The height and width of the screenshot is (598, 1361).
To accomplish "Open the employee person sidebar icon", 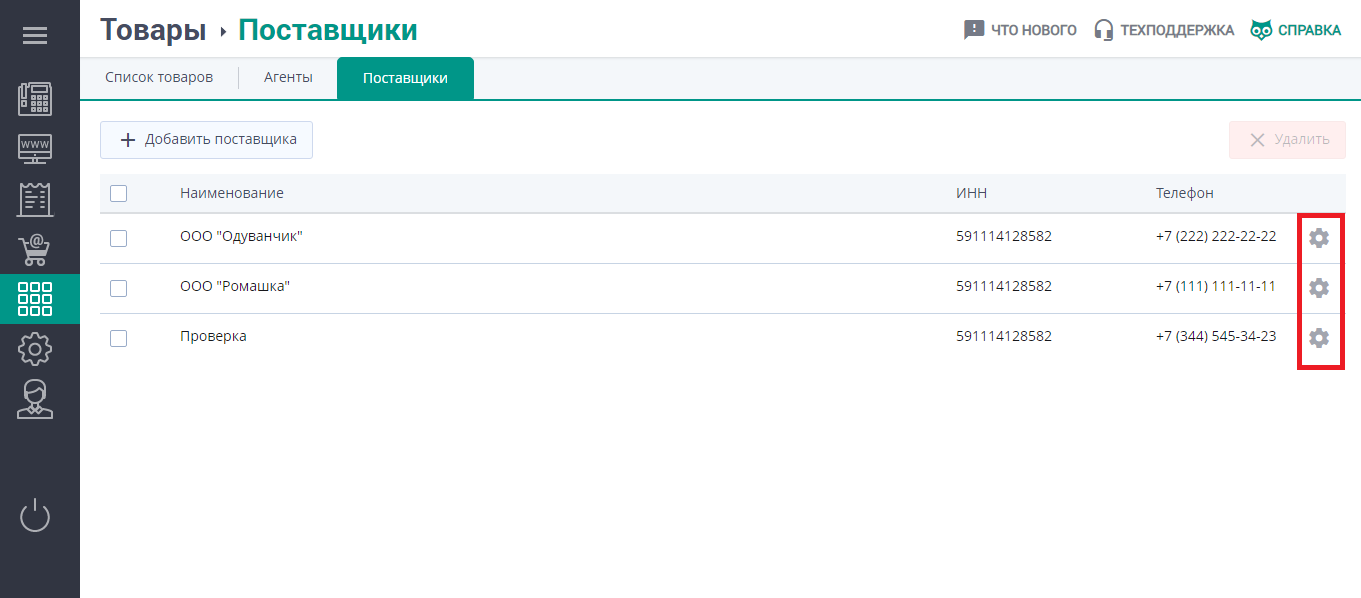I will pos(35,399).
